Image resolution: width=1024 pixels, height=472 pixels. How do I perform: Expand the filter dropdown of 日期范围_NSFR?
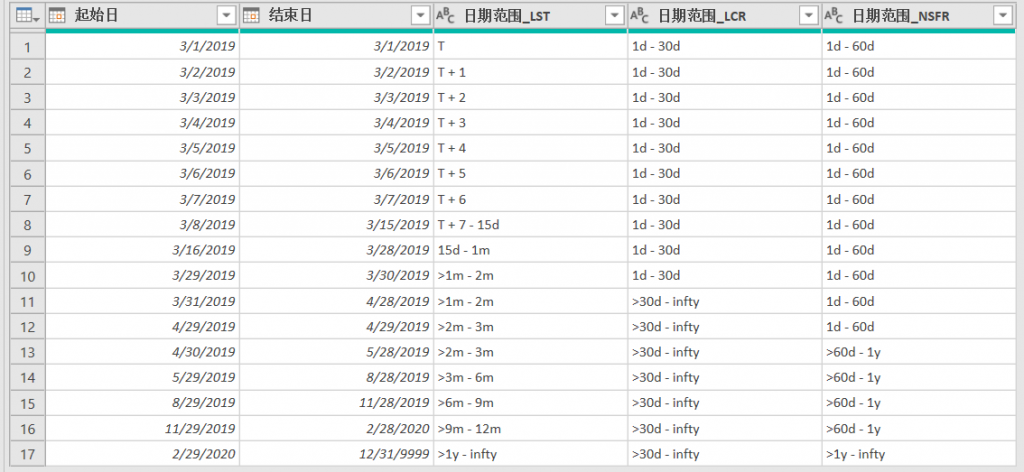click(x=1001, y=16)
